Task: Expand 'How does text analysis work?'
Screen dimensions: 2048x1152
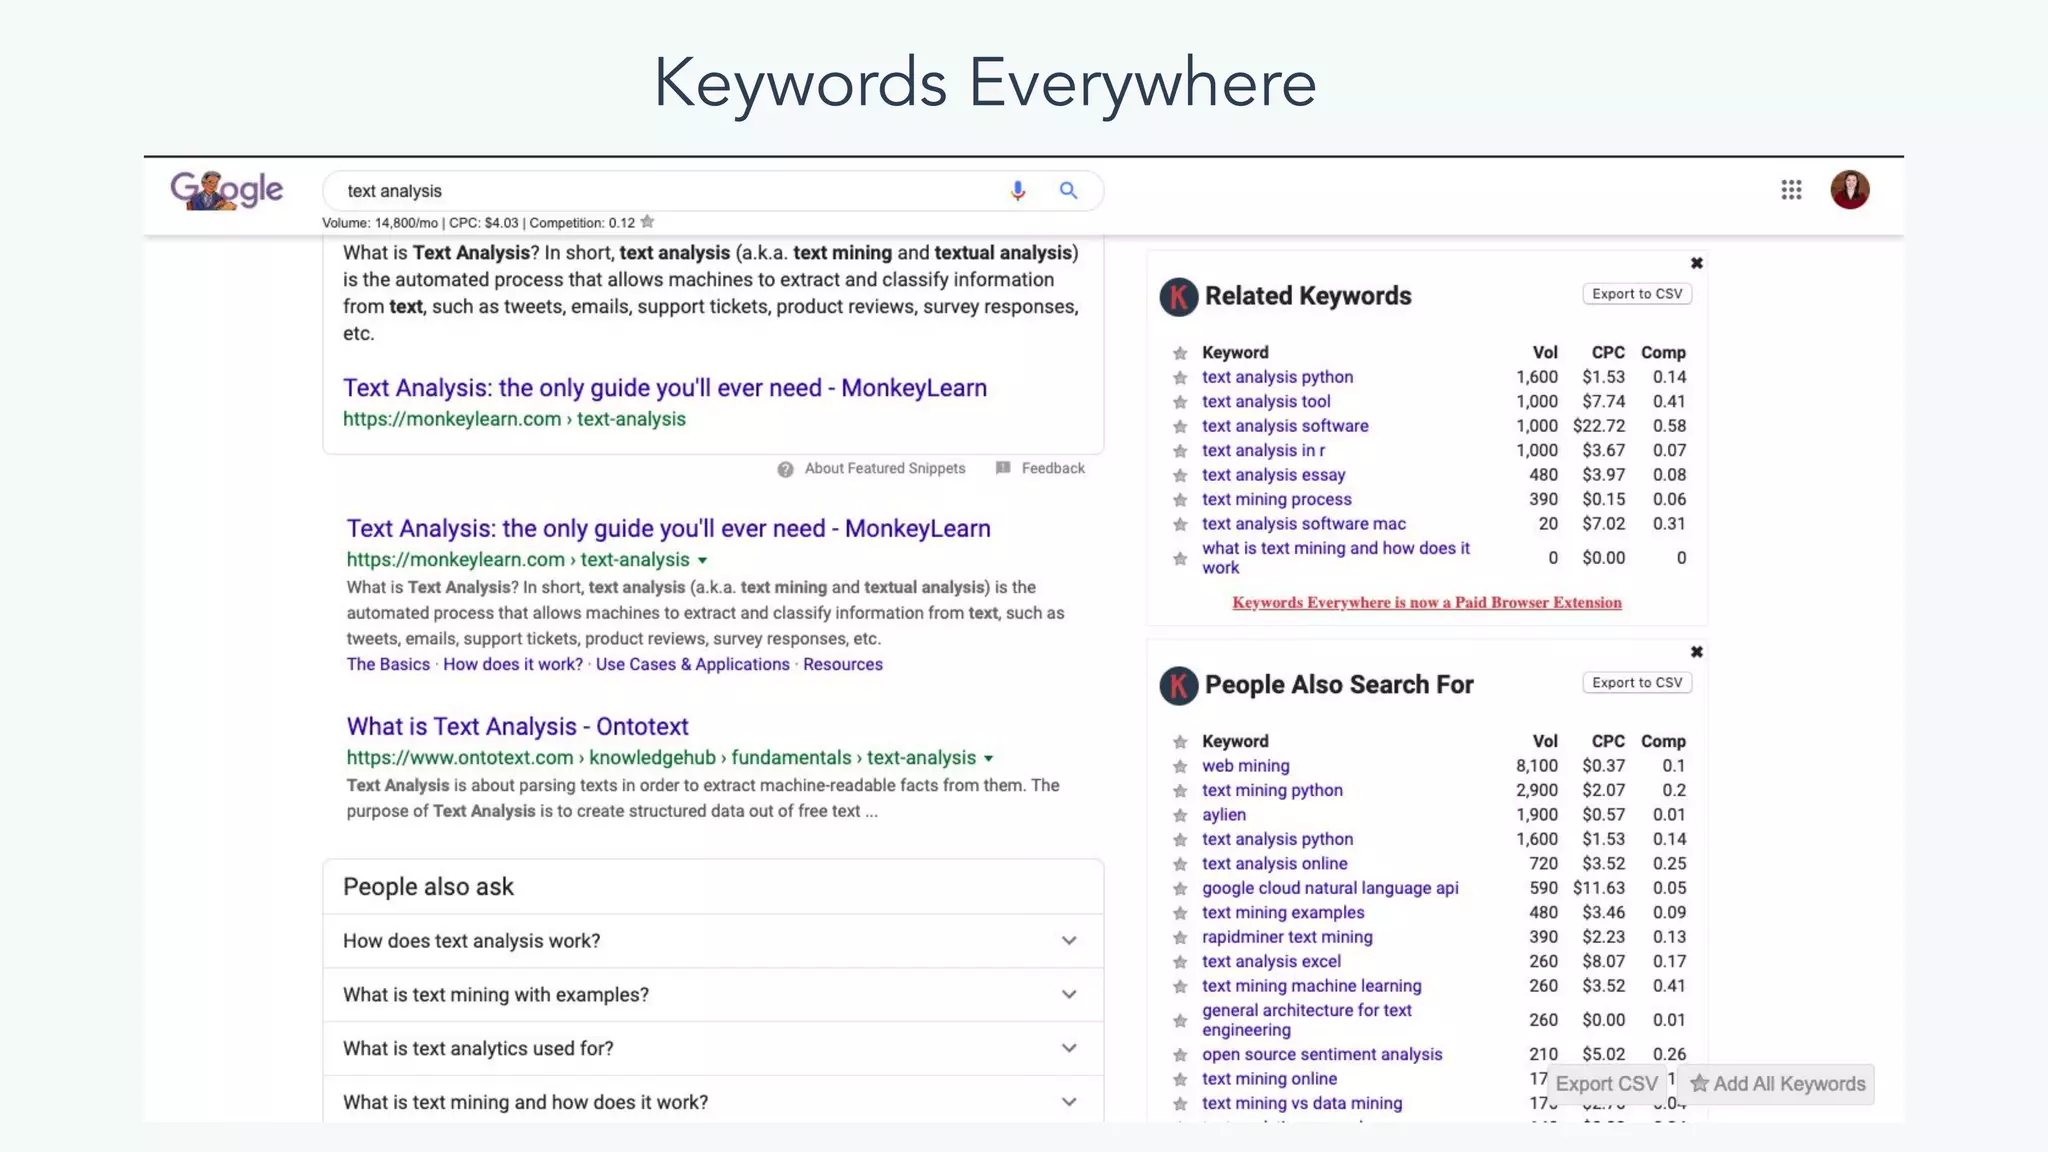Action: coord(713,941)
